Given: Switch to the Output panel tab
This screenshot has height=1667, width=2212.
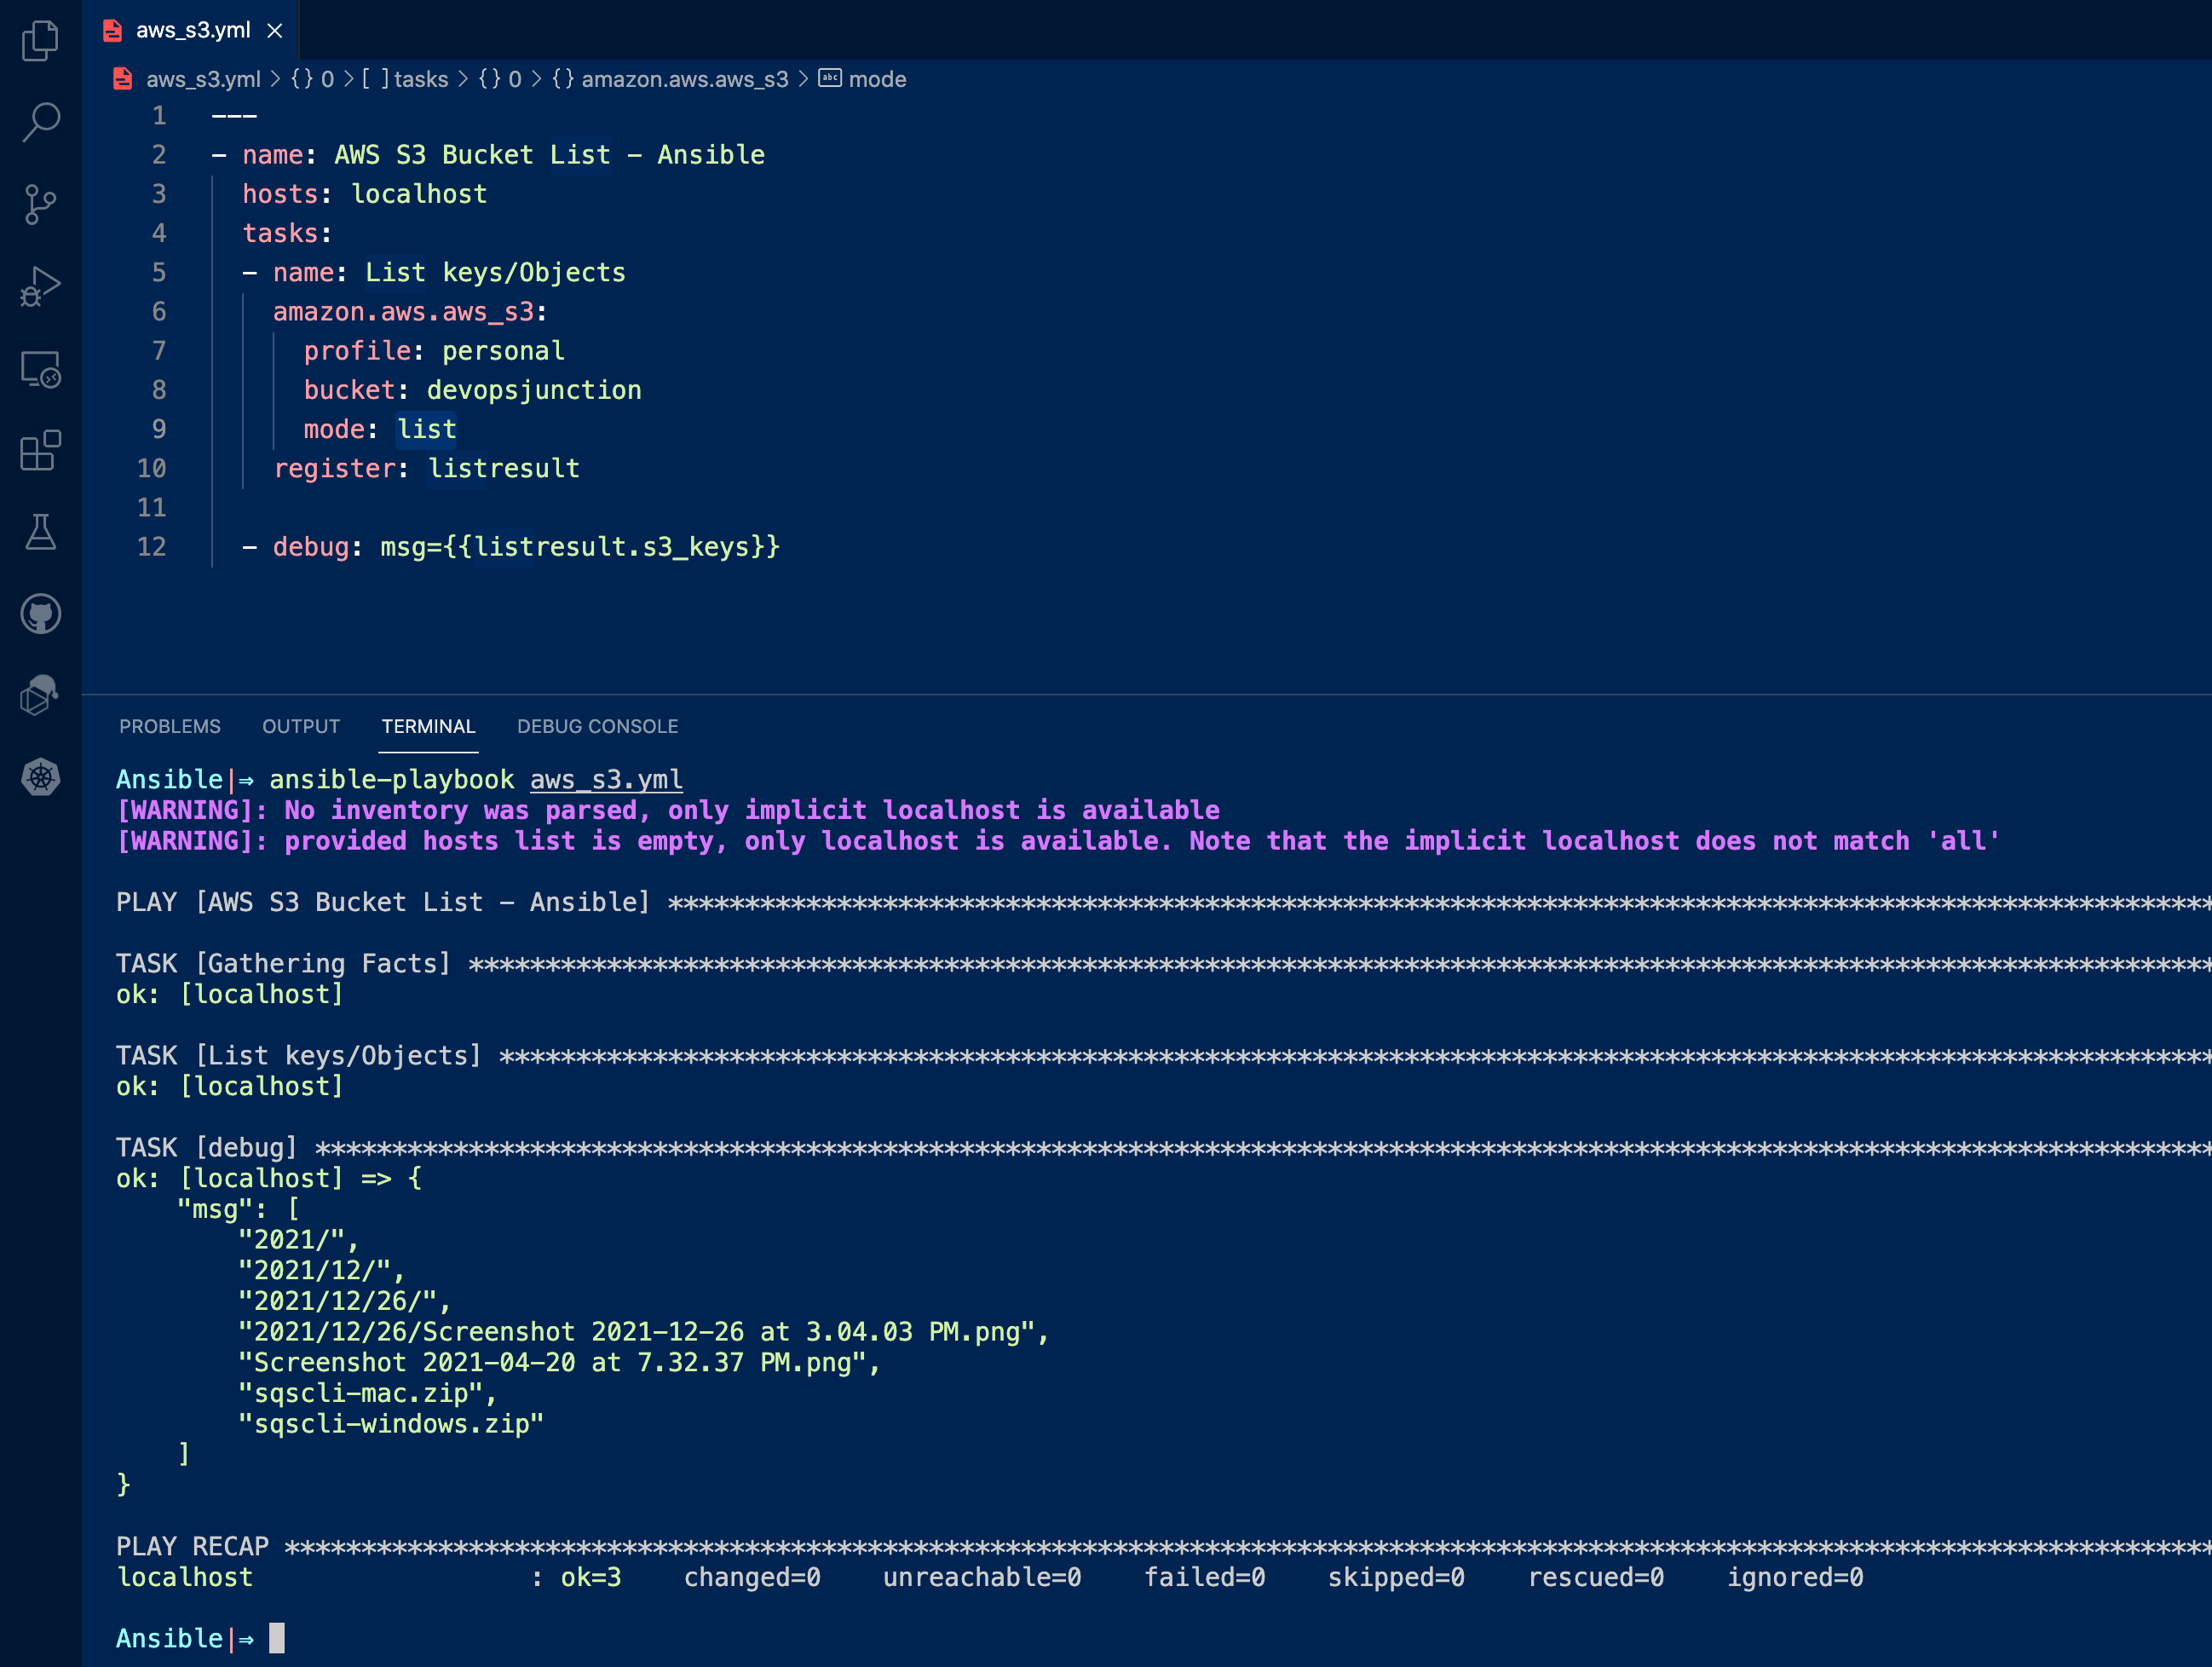Looking at the screenshot, I should (x=300, y=726).
